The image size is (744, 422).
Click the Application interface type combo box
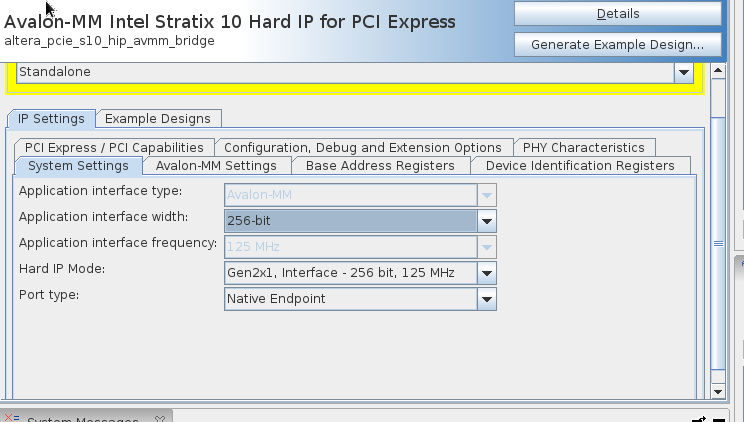tap(360, 194)
